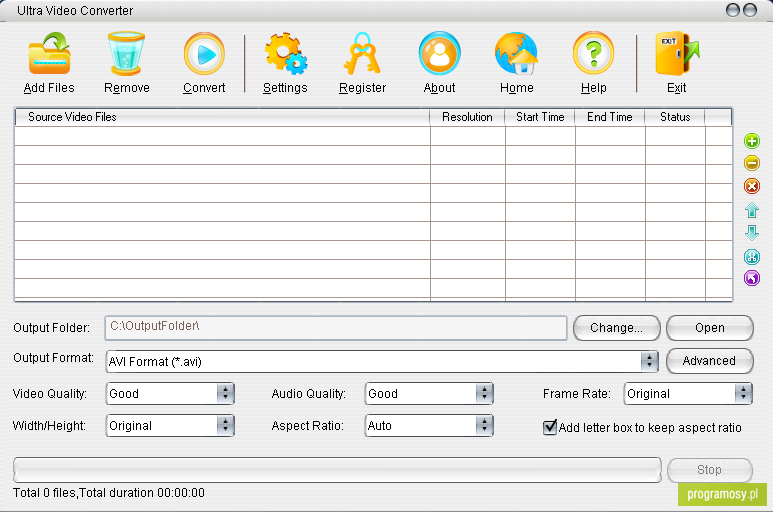
Task: Open Settings via the gears icon
Action: (x=285, y=54)
